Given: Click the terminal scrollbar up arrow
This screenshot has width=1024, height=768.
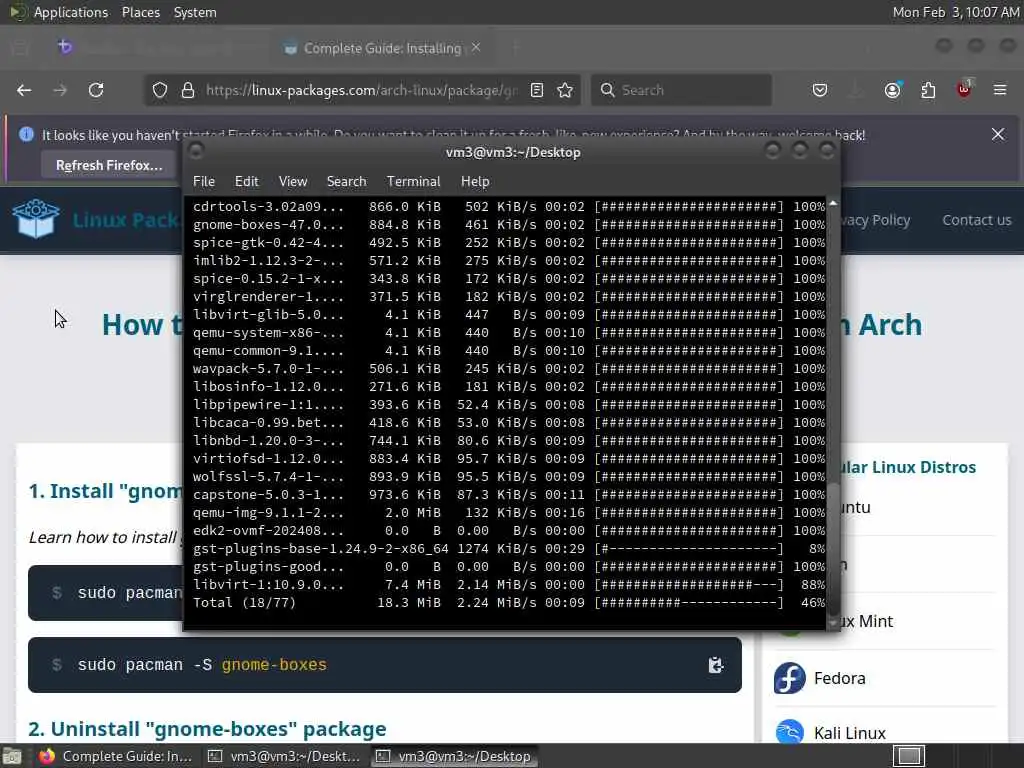Looking at the screenshot, I should pyautogui.click(x=833, y=203).
